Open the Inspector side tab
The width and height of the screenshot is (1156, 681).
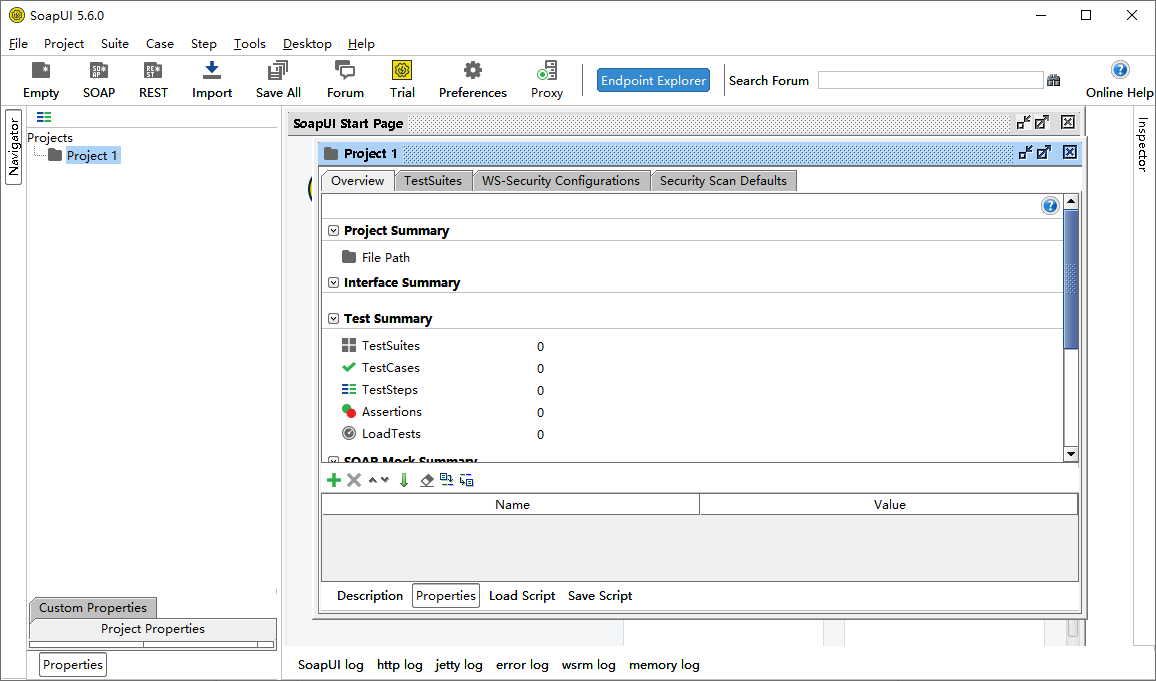coord(1143,144)
